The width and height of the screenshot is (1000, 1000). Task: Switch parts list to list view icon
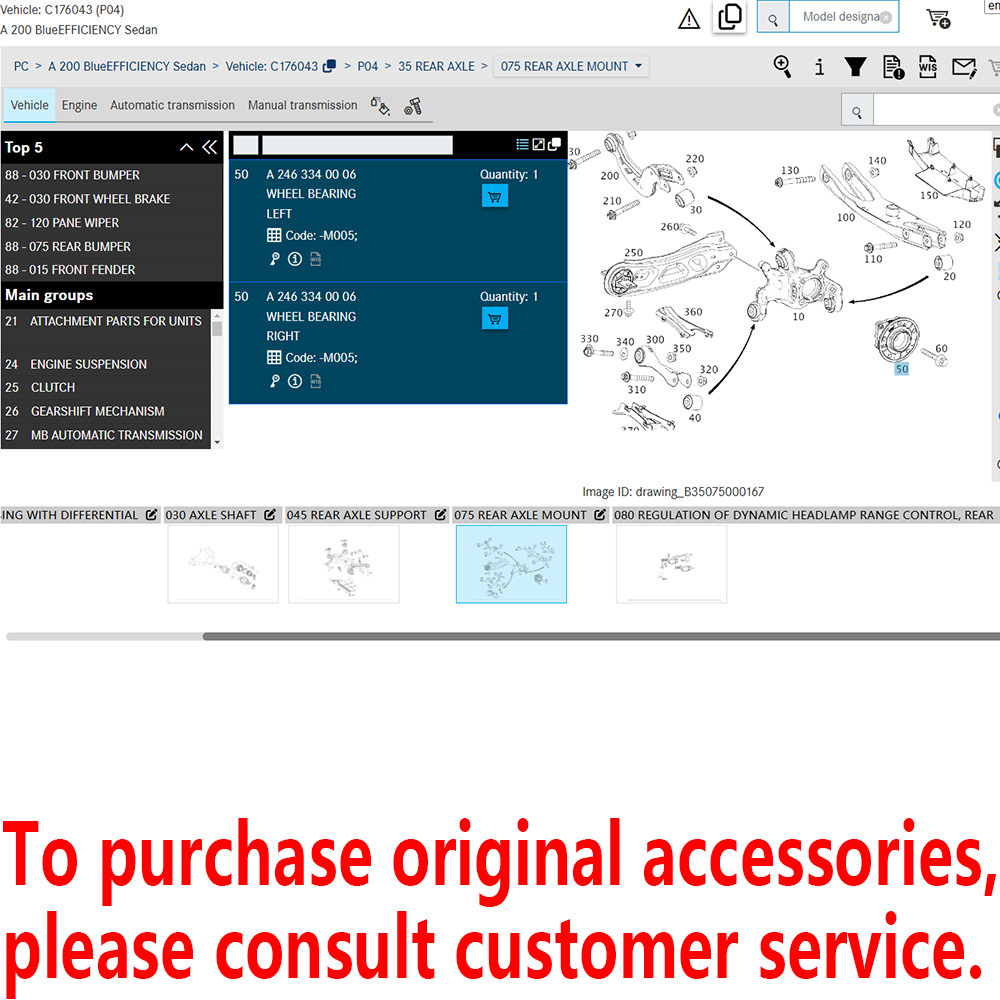tap(522, 144)
